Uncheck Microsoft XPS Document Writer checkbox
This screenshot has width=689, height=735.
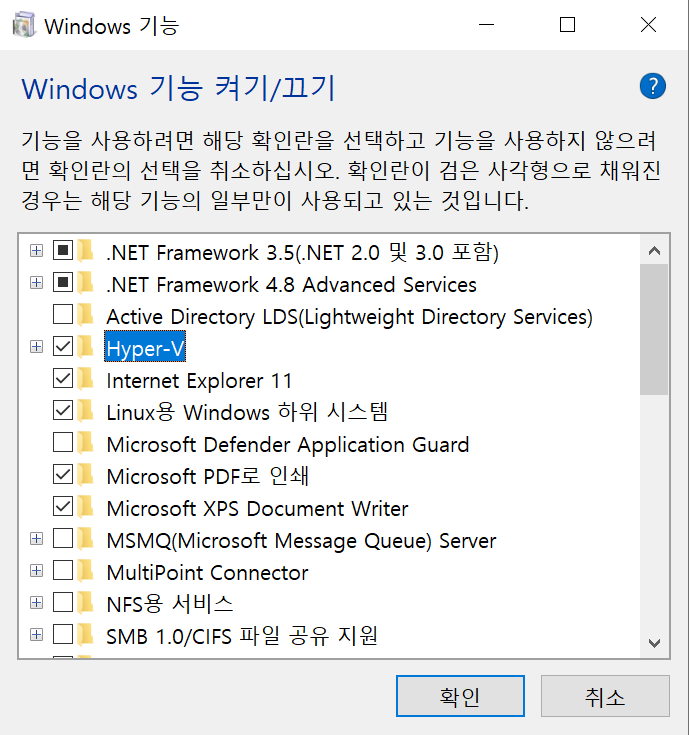point(63,506)
